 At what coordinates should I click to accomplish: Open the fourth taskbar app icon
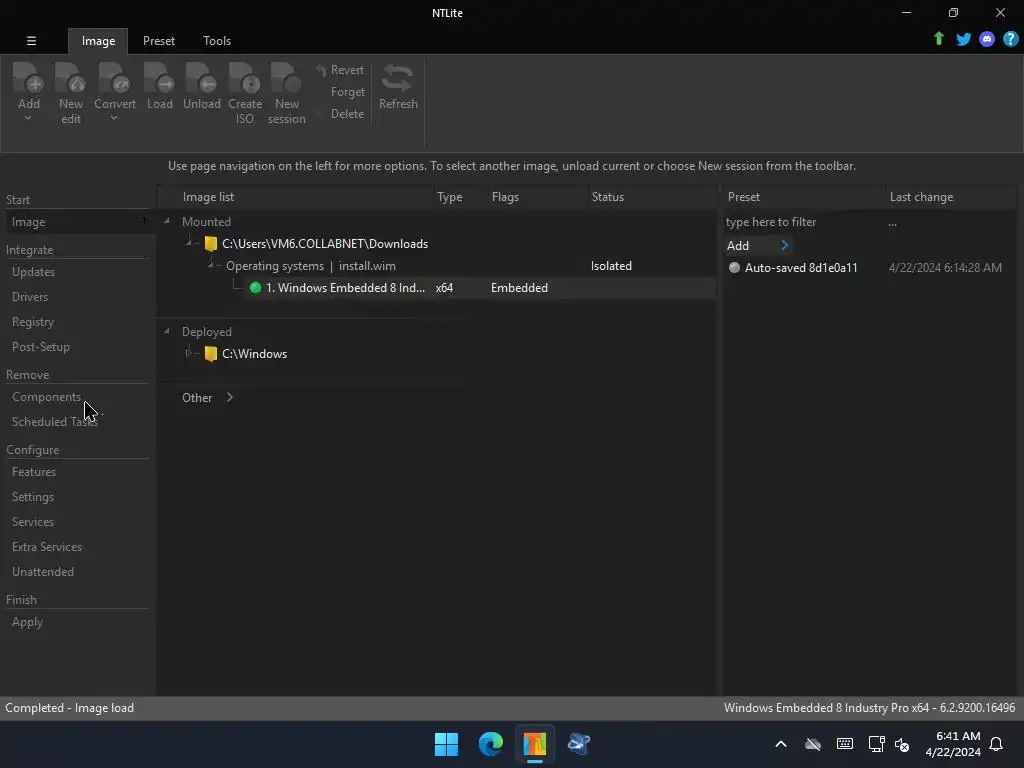point(579,743)
